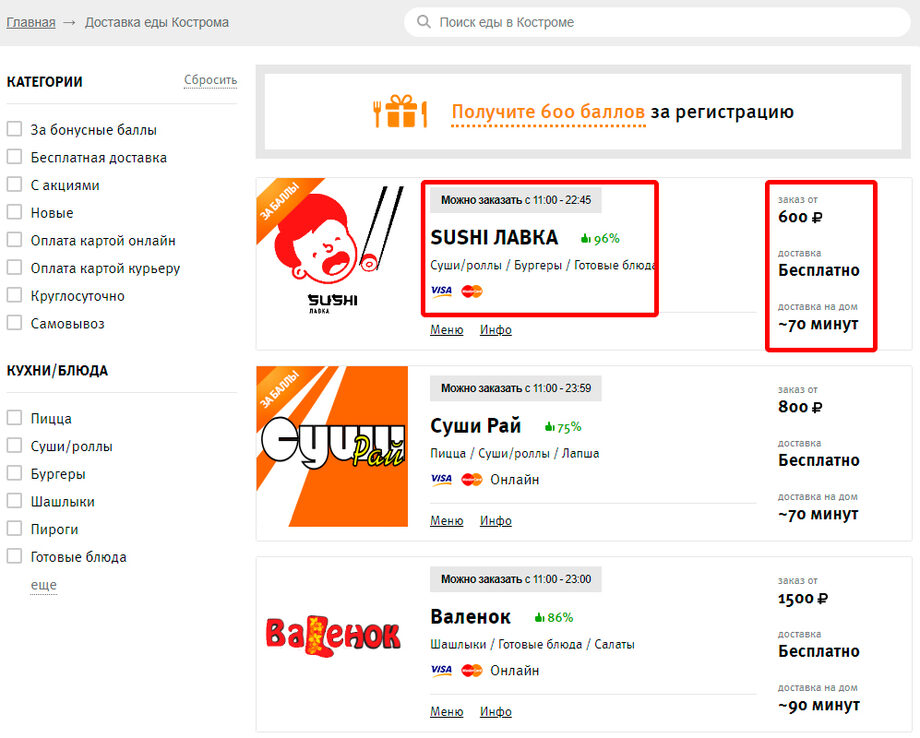The width and height of the screenshot is (920, 738).
Task: Expand more cuisines with еще
Action: click(44, 585)
